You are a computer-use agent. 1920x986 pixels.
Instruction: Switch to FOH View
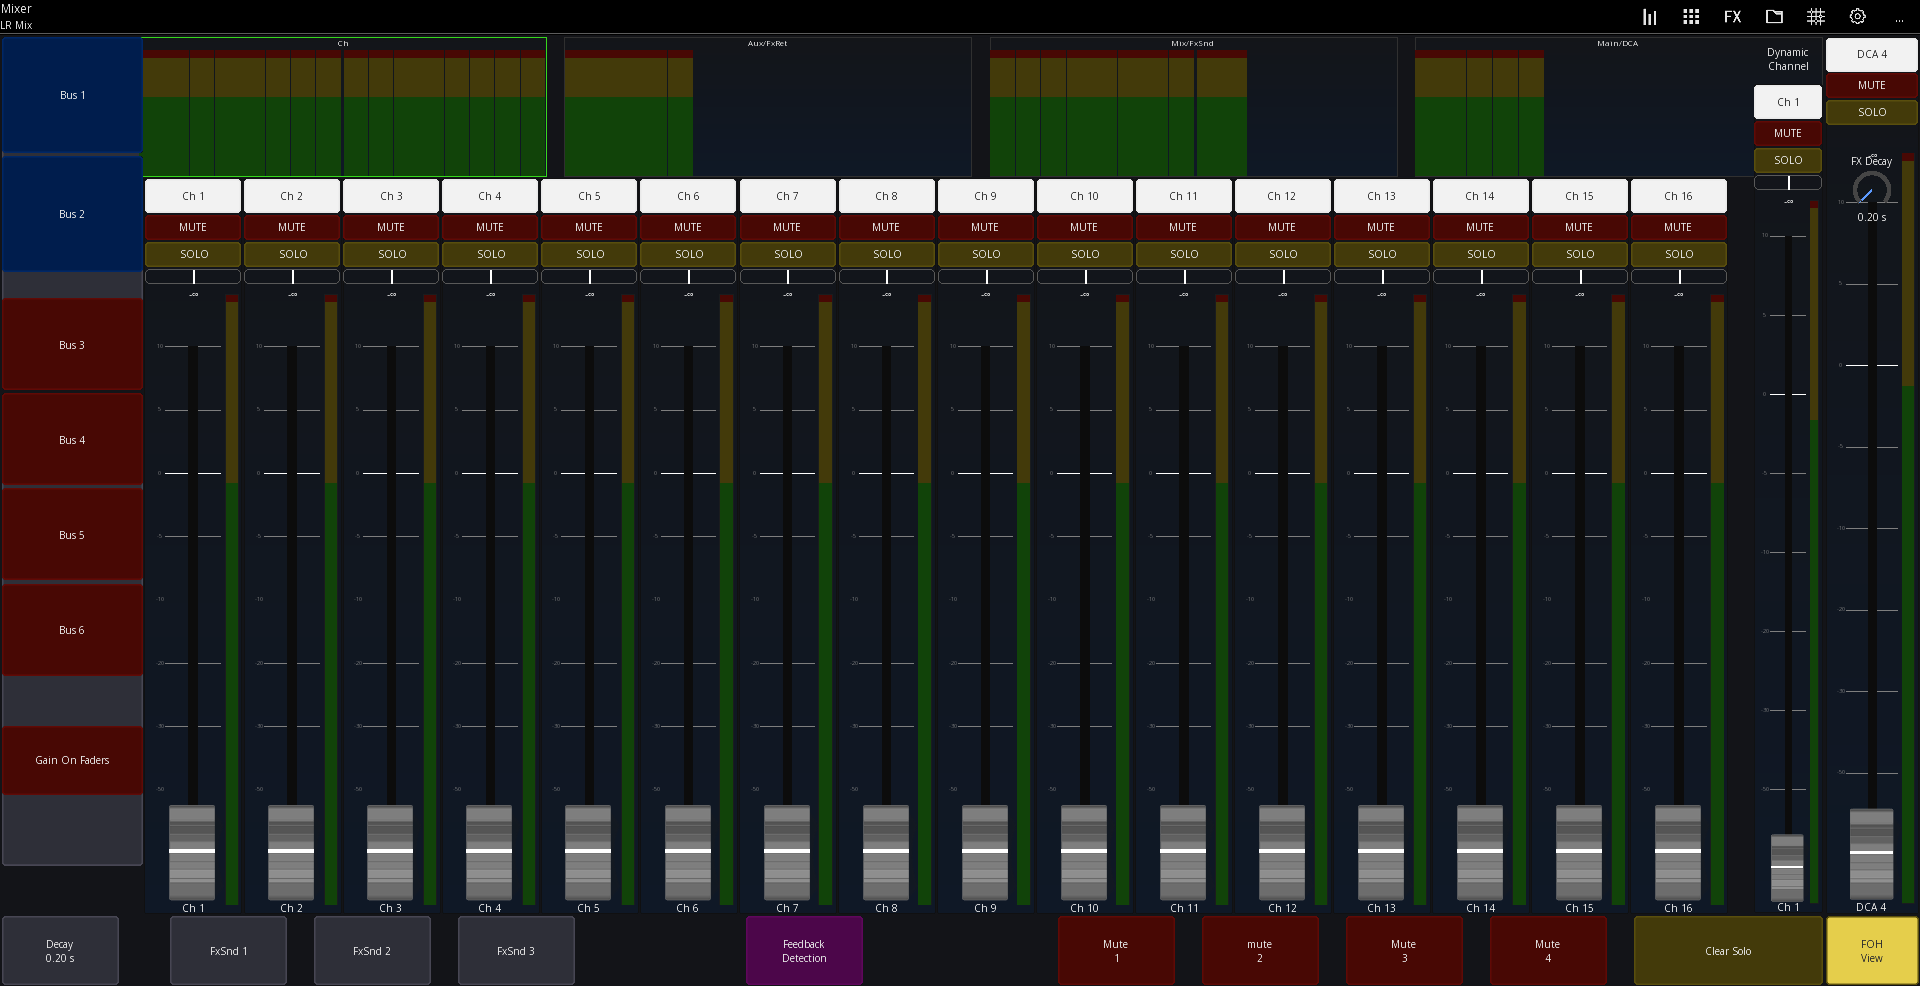[1872, 951]
